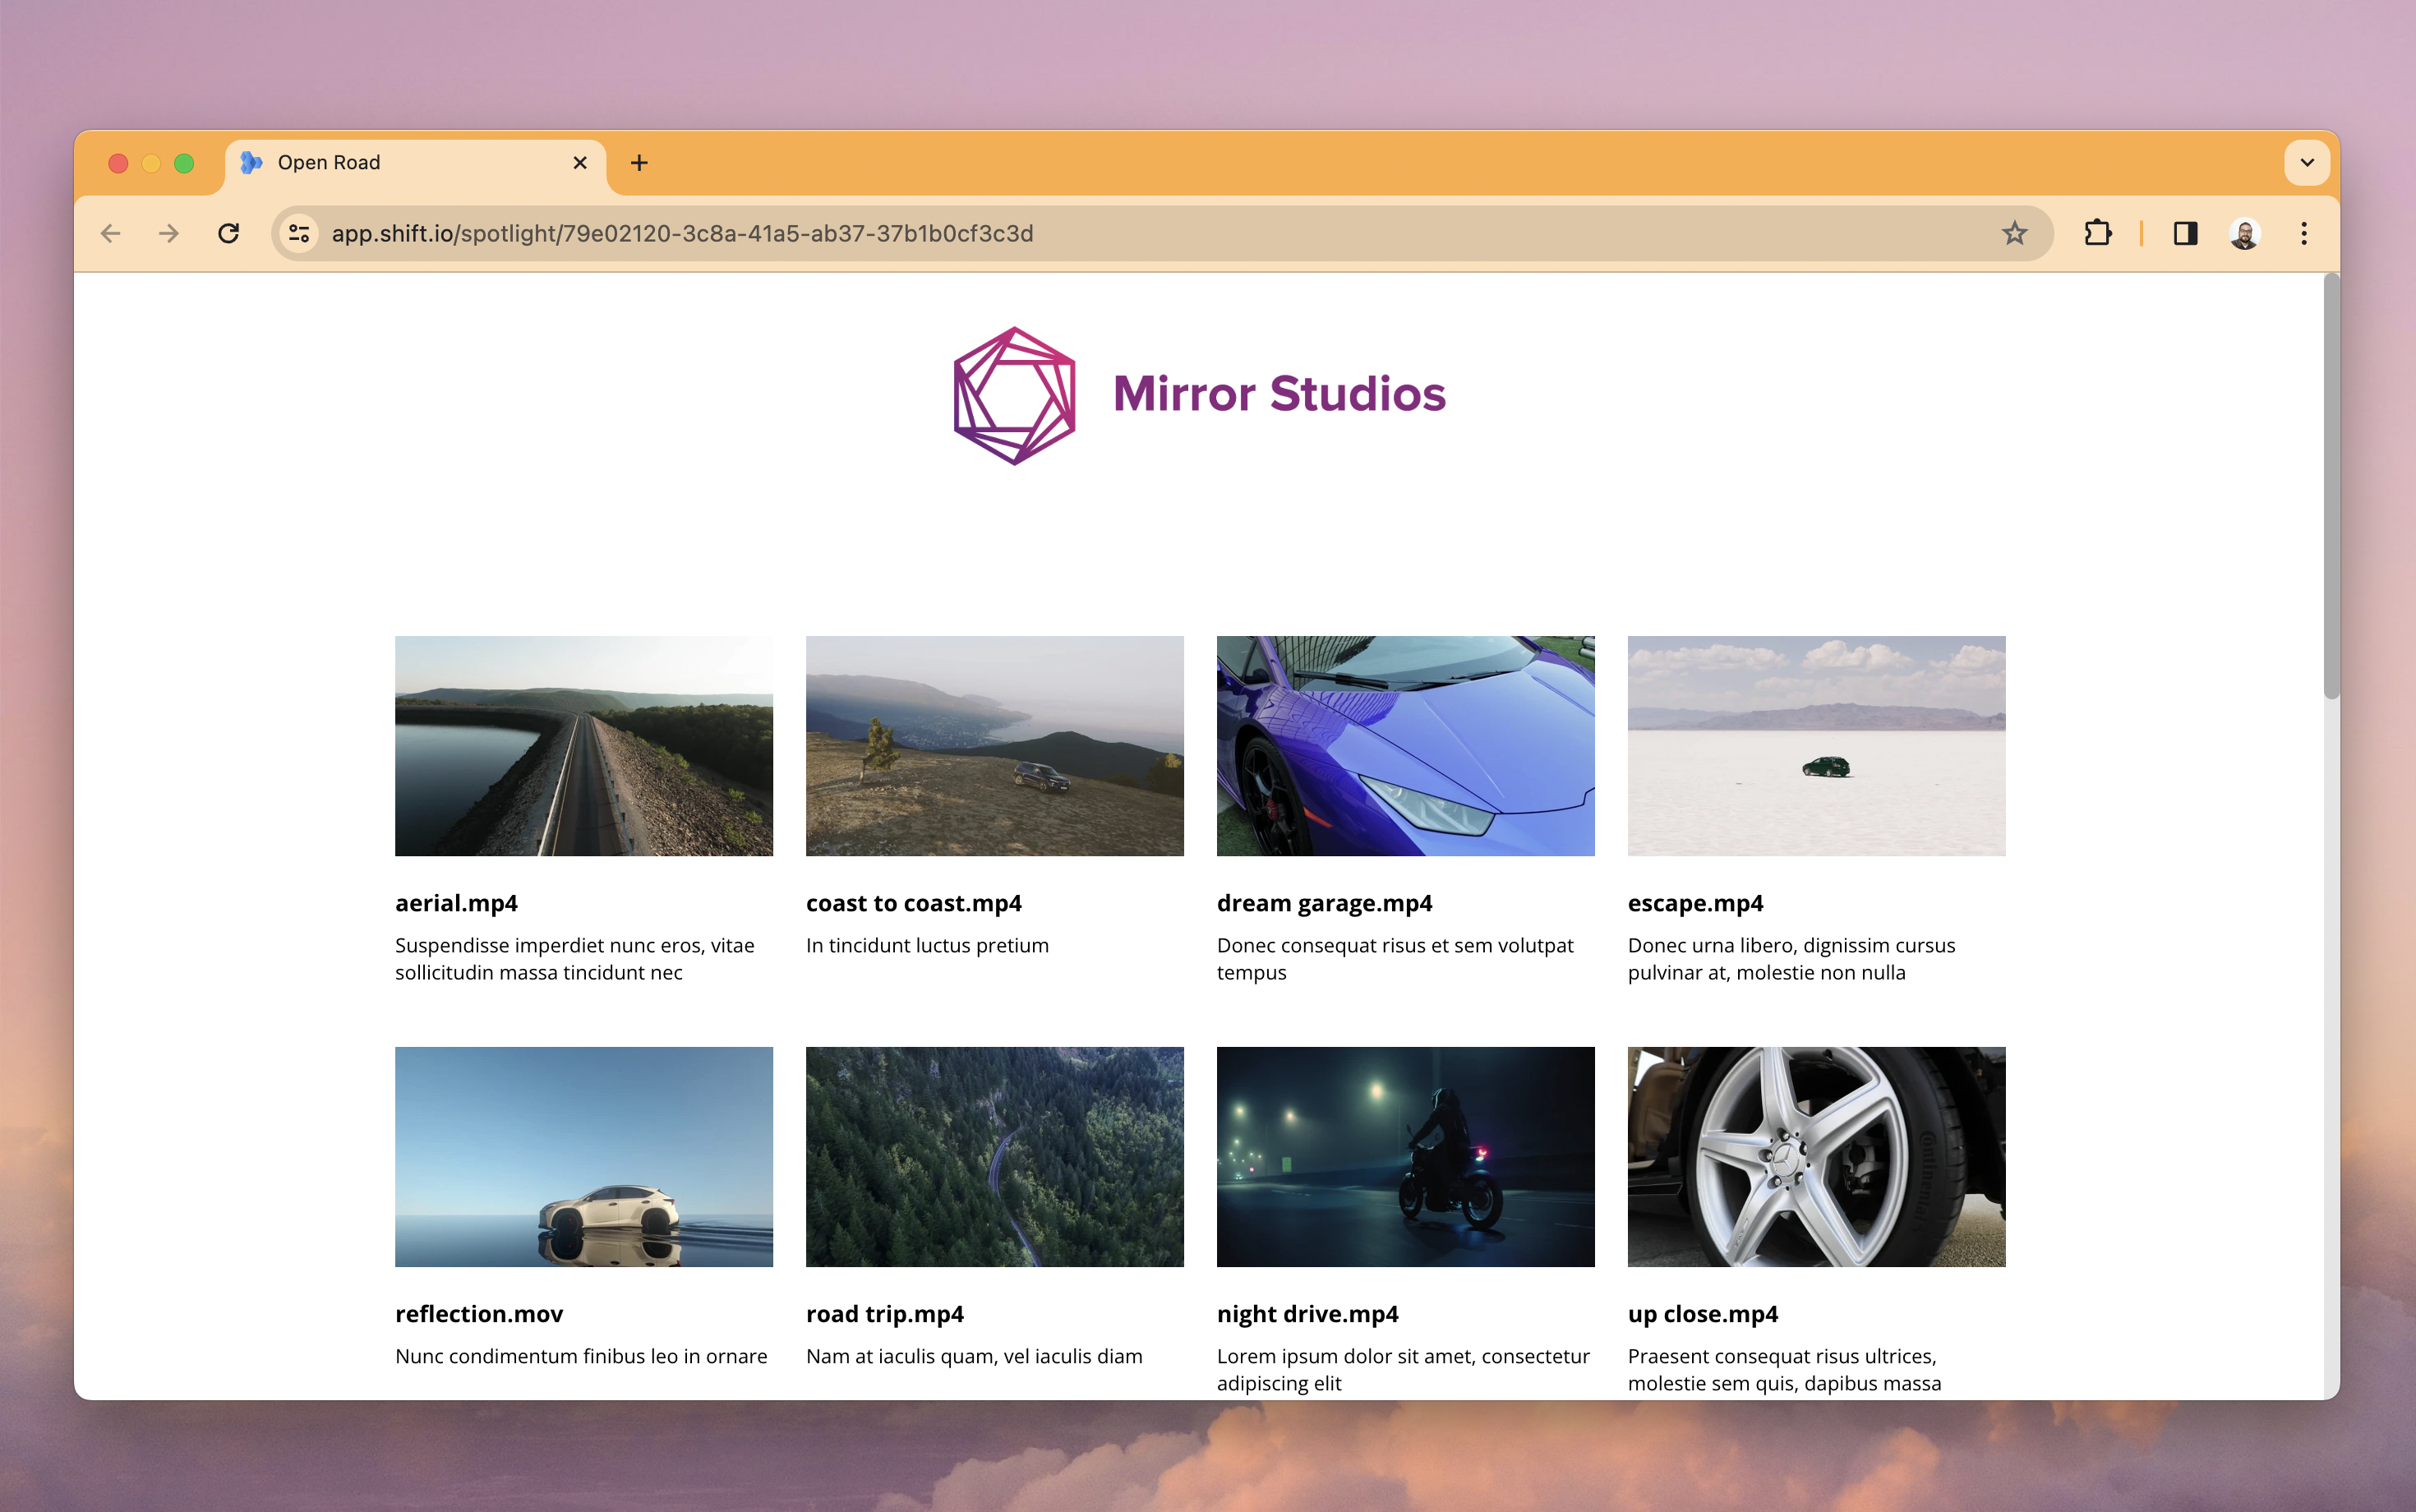The image size is (2416, 1512).
Task: Open the escape.mp4 thumbnail
Action: (x=1817, y=746)
